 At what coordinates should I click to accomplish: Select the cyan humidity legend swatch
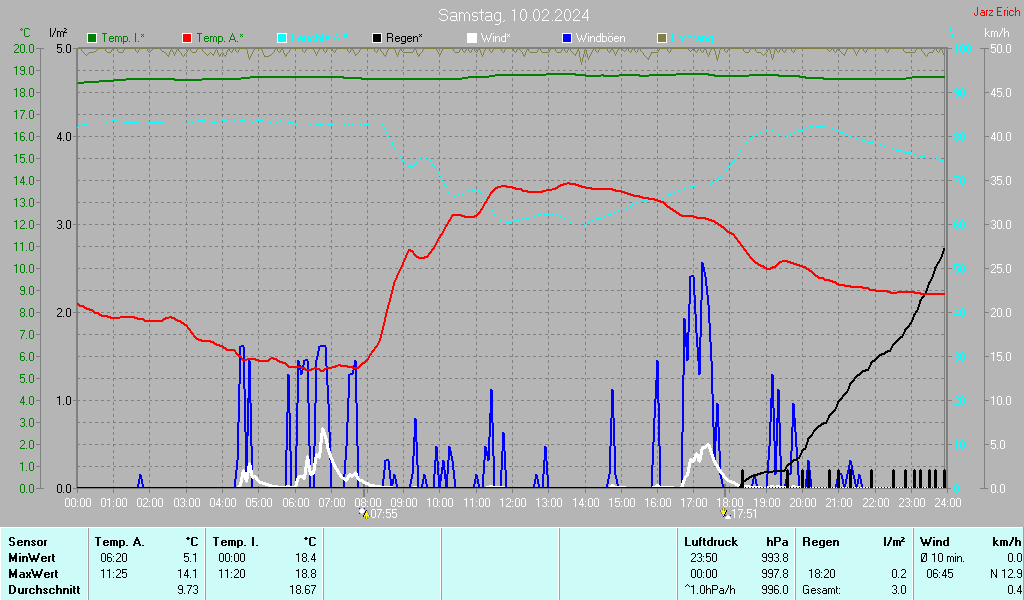tap(282, 38)
